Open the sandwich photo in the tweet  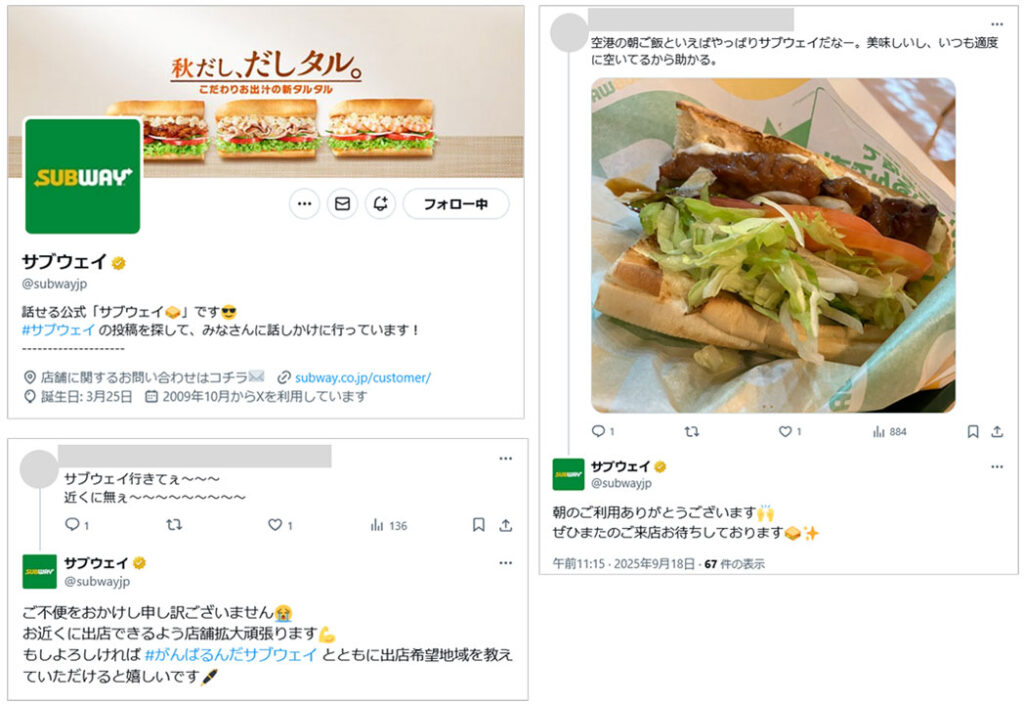[773, 245]
